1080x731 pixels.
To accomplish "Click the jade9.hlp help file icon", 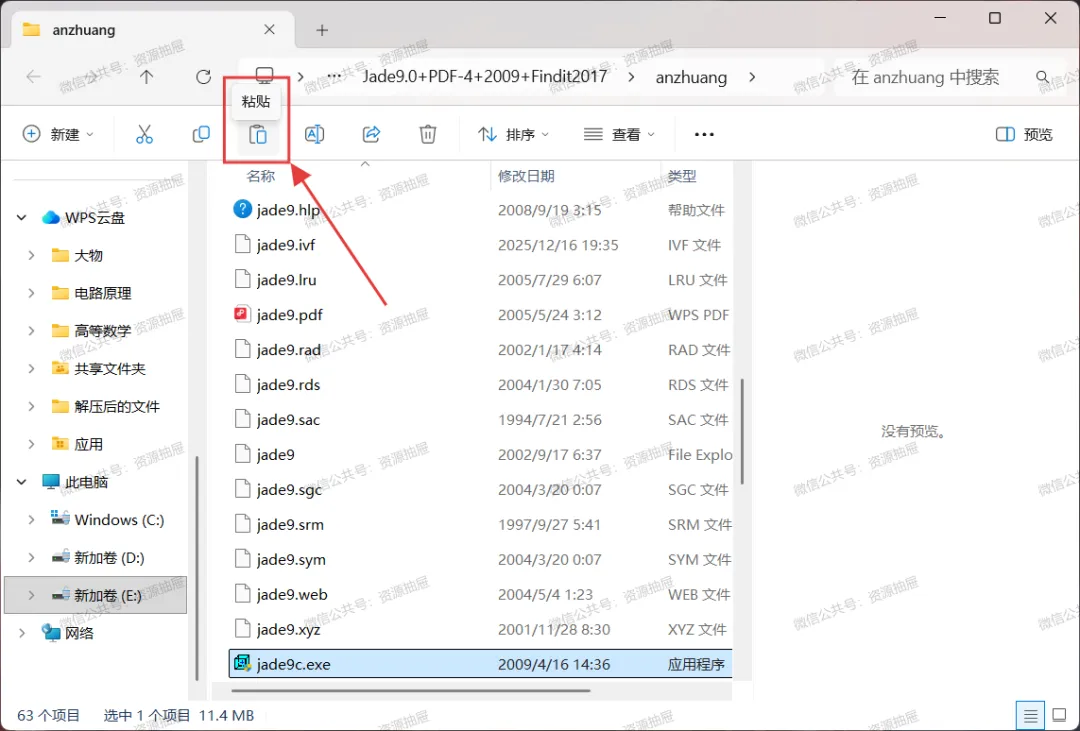I will pyautogui.click(x=242, y=209).
